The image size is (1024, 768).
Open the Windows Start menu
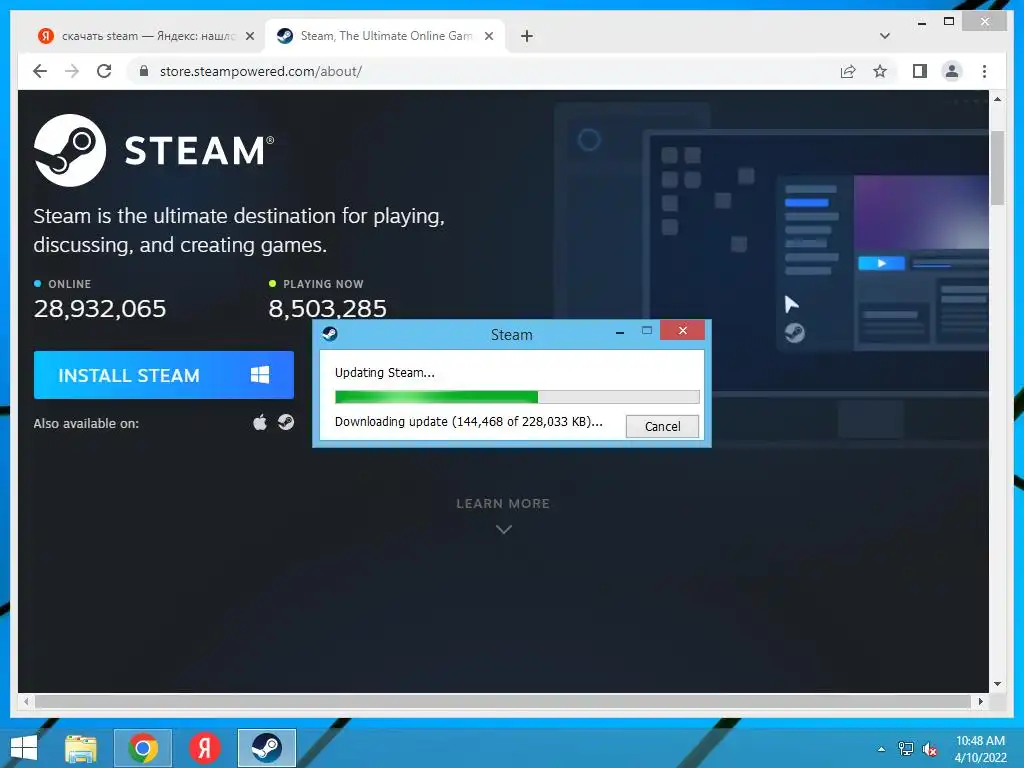pyautogui.click(x=24, y=748)
